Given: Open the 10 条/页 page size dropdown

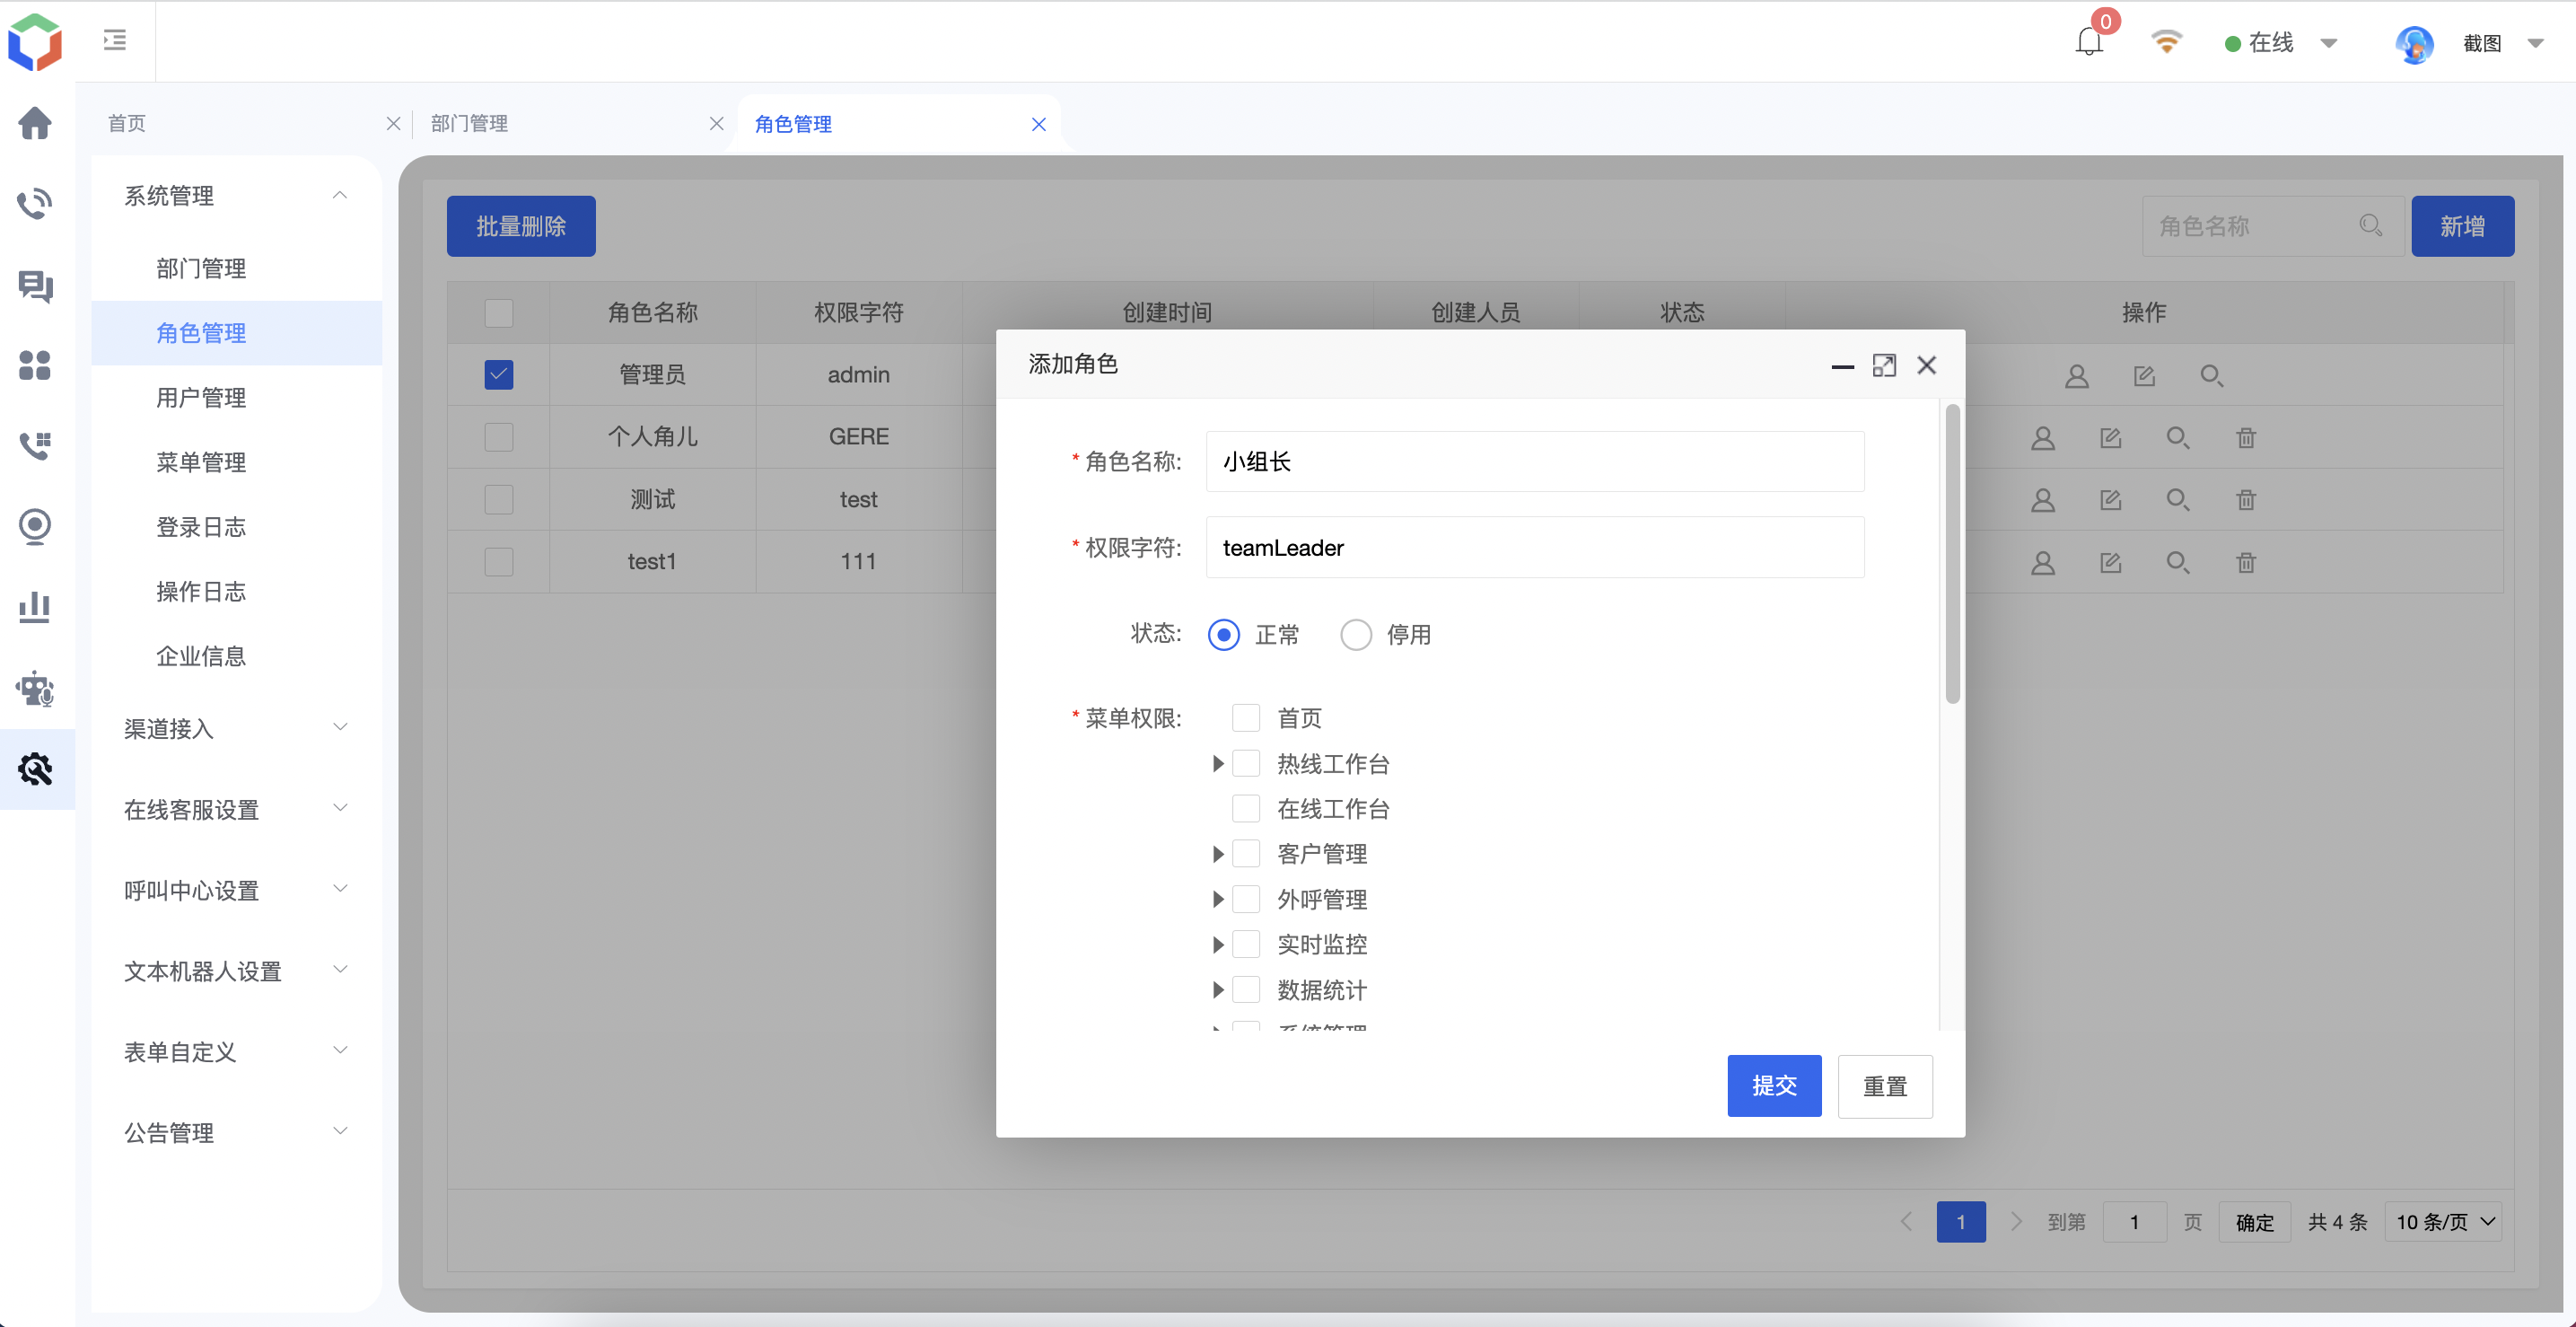Looking at the screenshot, I should 2444,1222.
